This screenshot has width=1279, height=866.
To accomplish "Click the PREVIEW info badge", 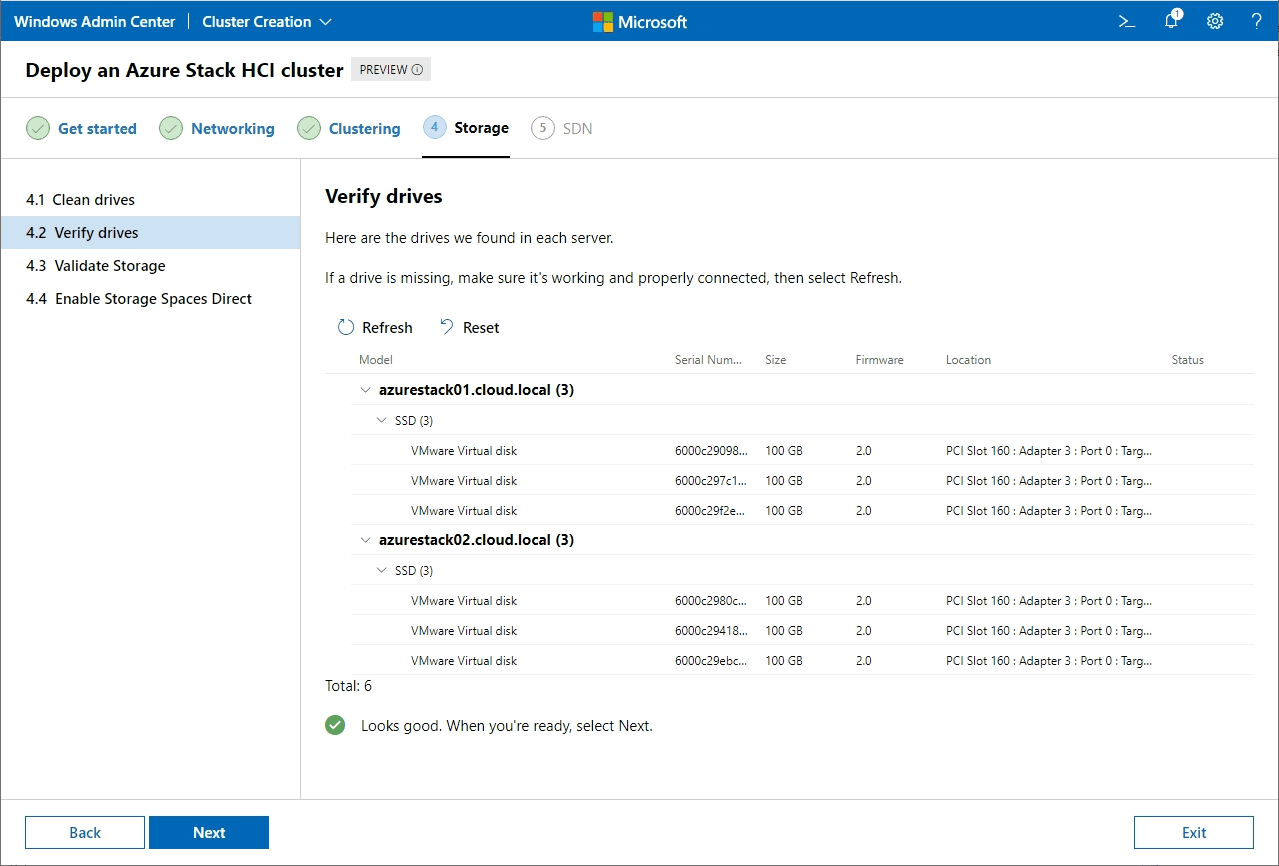I will pyautogui.click(x=390, y=70).
